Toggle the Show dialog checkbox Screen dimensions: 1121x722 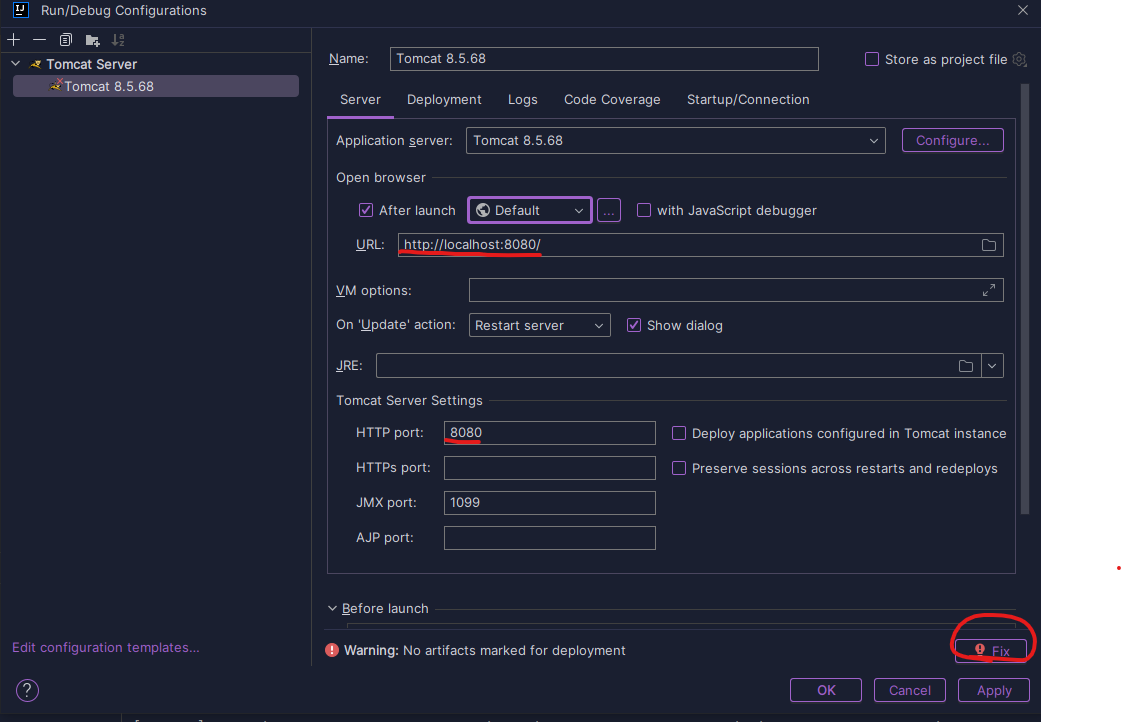633,325
